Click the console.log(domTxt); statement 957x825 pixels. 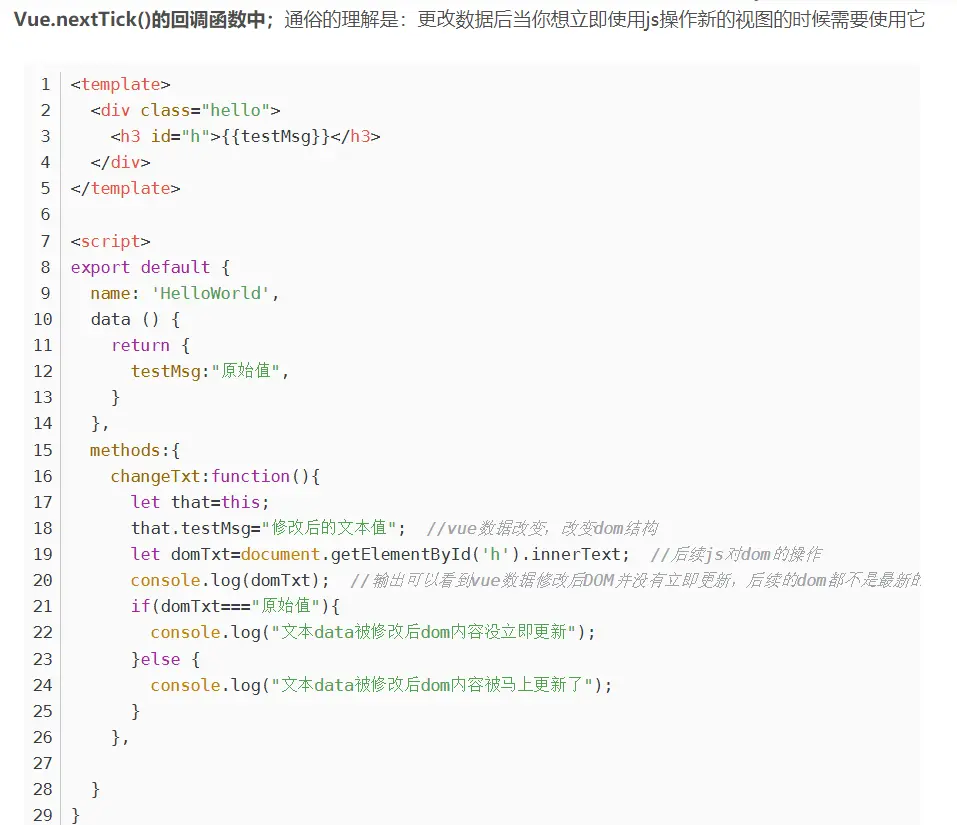click(230, 580)
